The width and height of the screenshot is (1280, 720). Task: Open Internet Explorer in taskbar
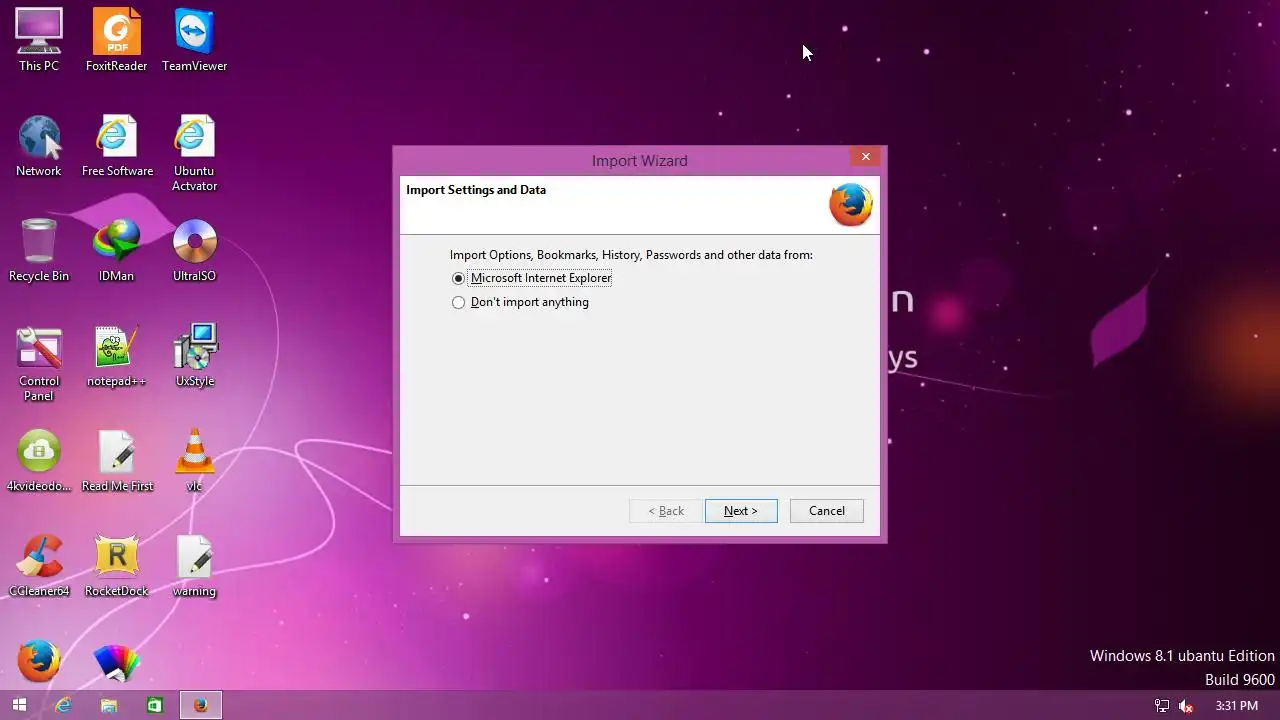click(63, 705)
